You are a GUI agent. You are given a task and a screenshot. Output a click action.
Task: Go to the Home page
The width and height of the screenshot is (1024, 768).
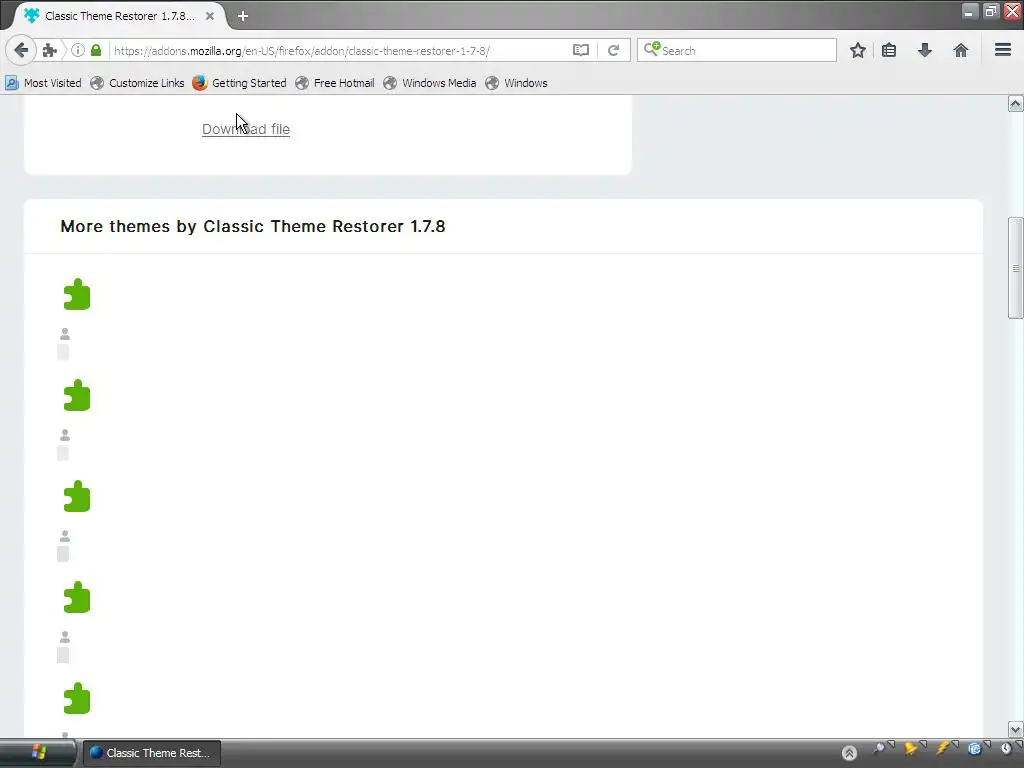961,50
